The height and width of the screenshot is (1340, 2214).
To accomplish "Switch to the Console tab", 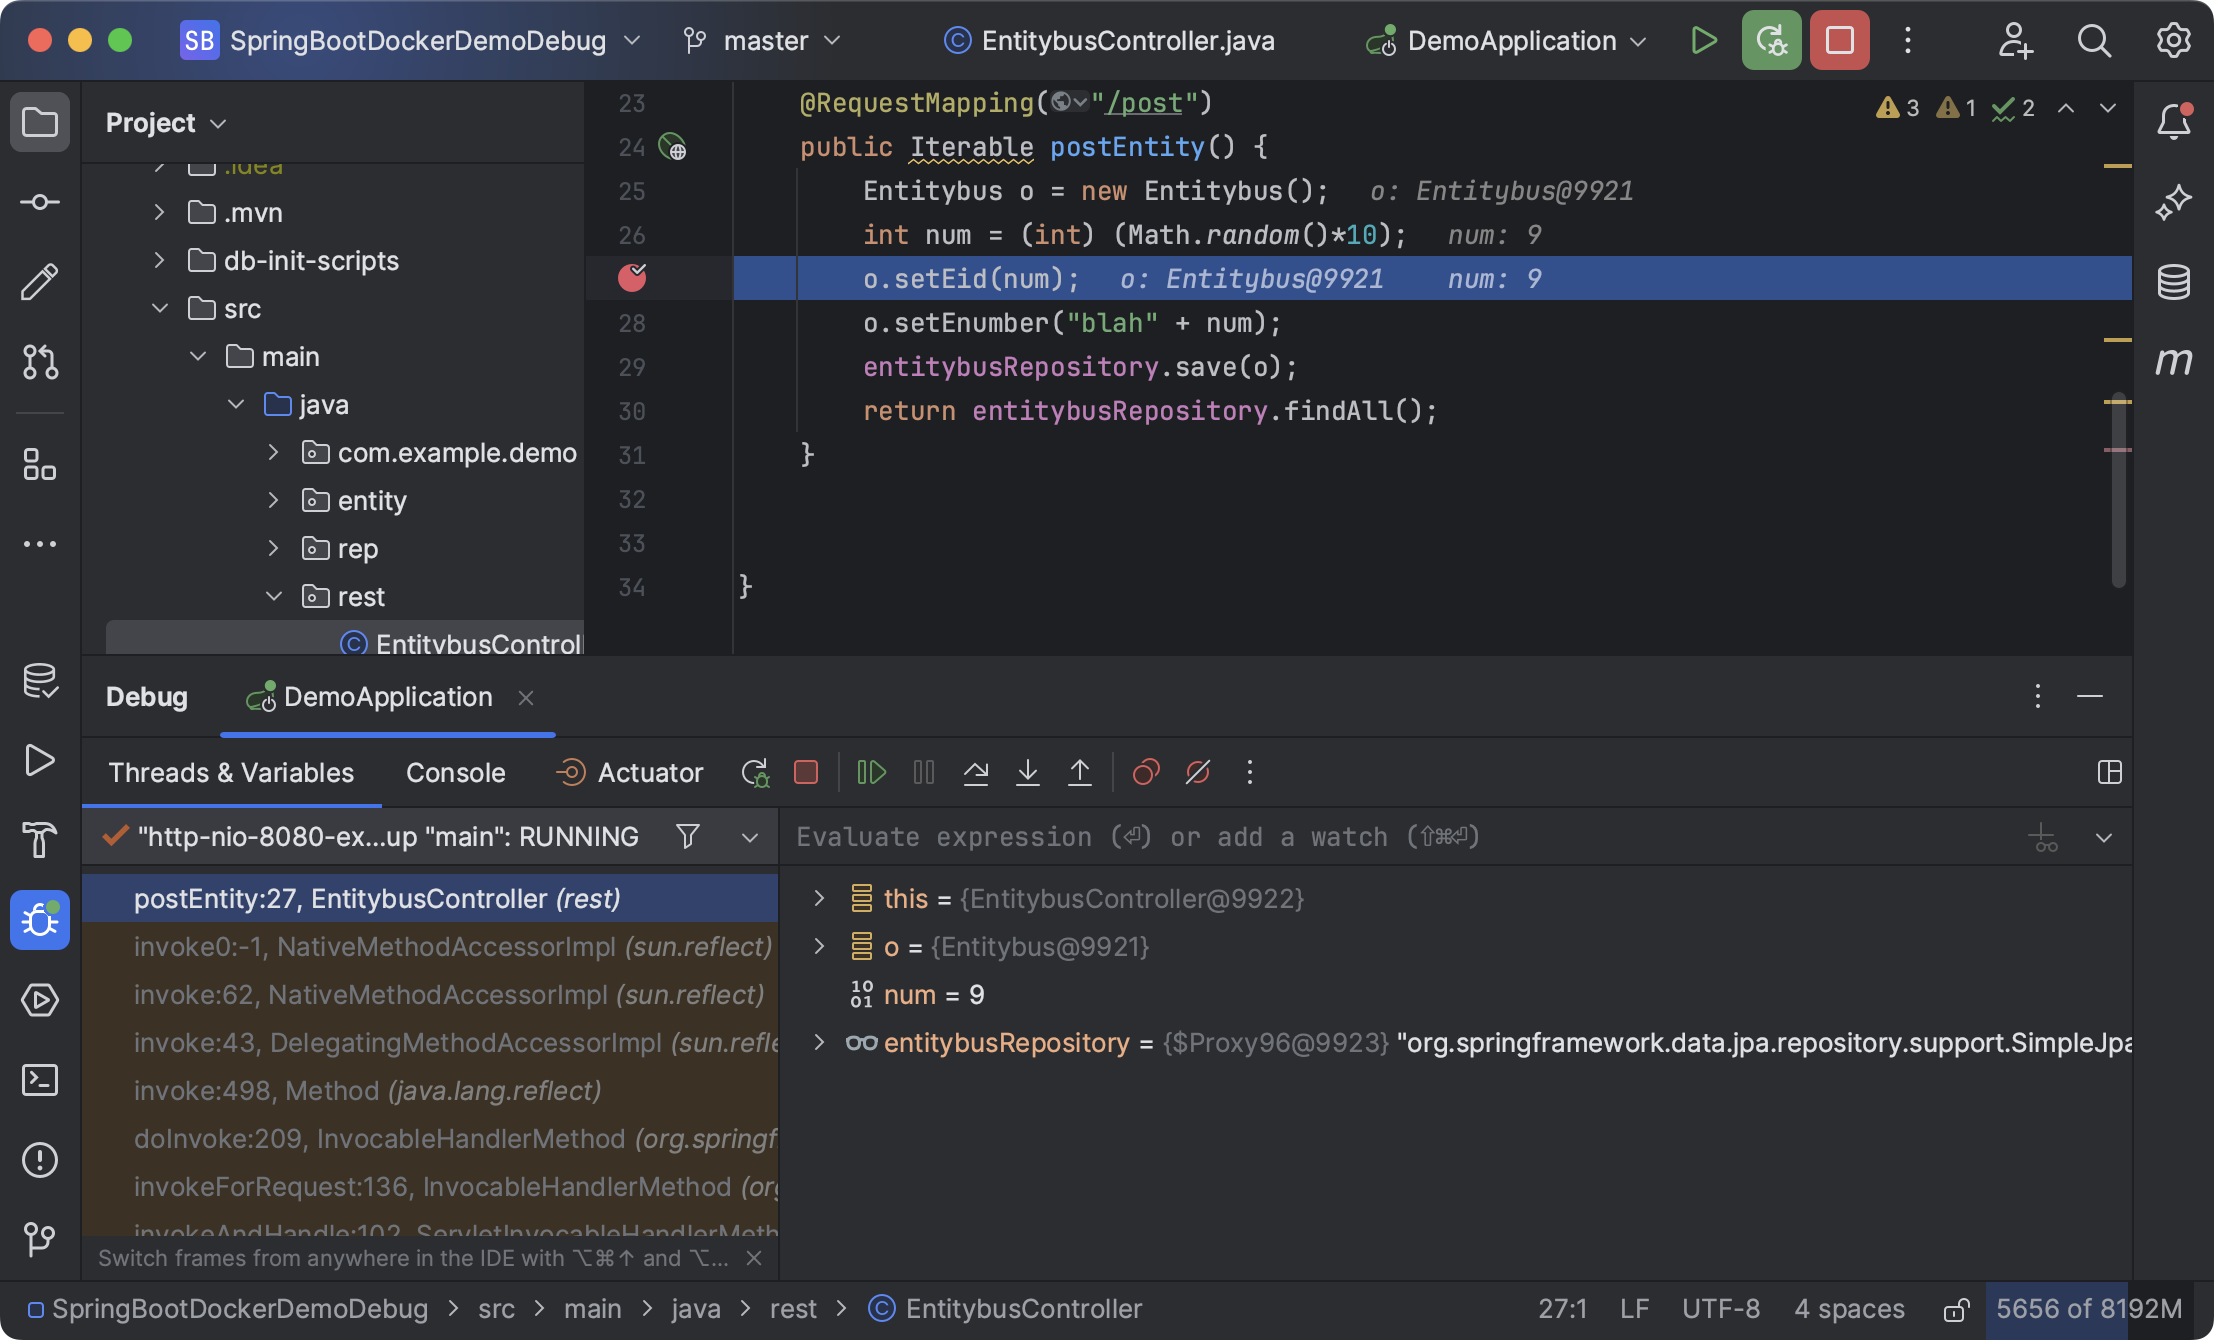I will [455, 772].
